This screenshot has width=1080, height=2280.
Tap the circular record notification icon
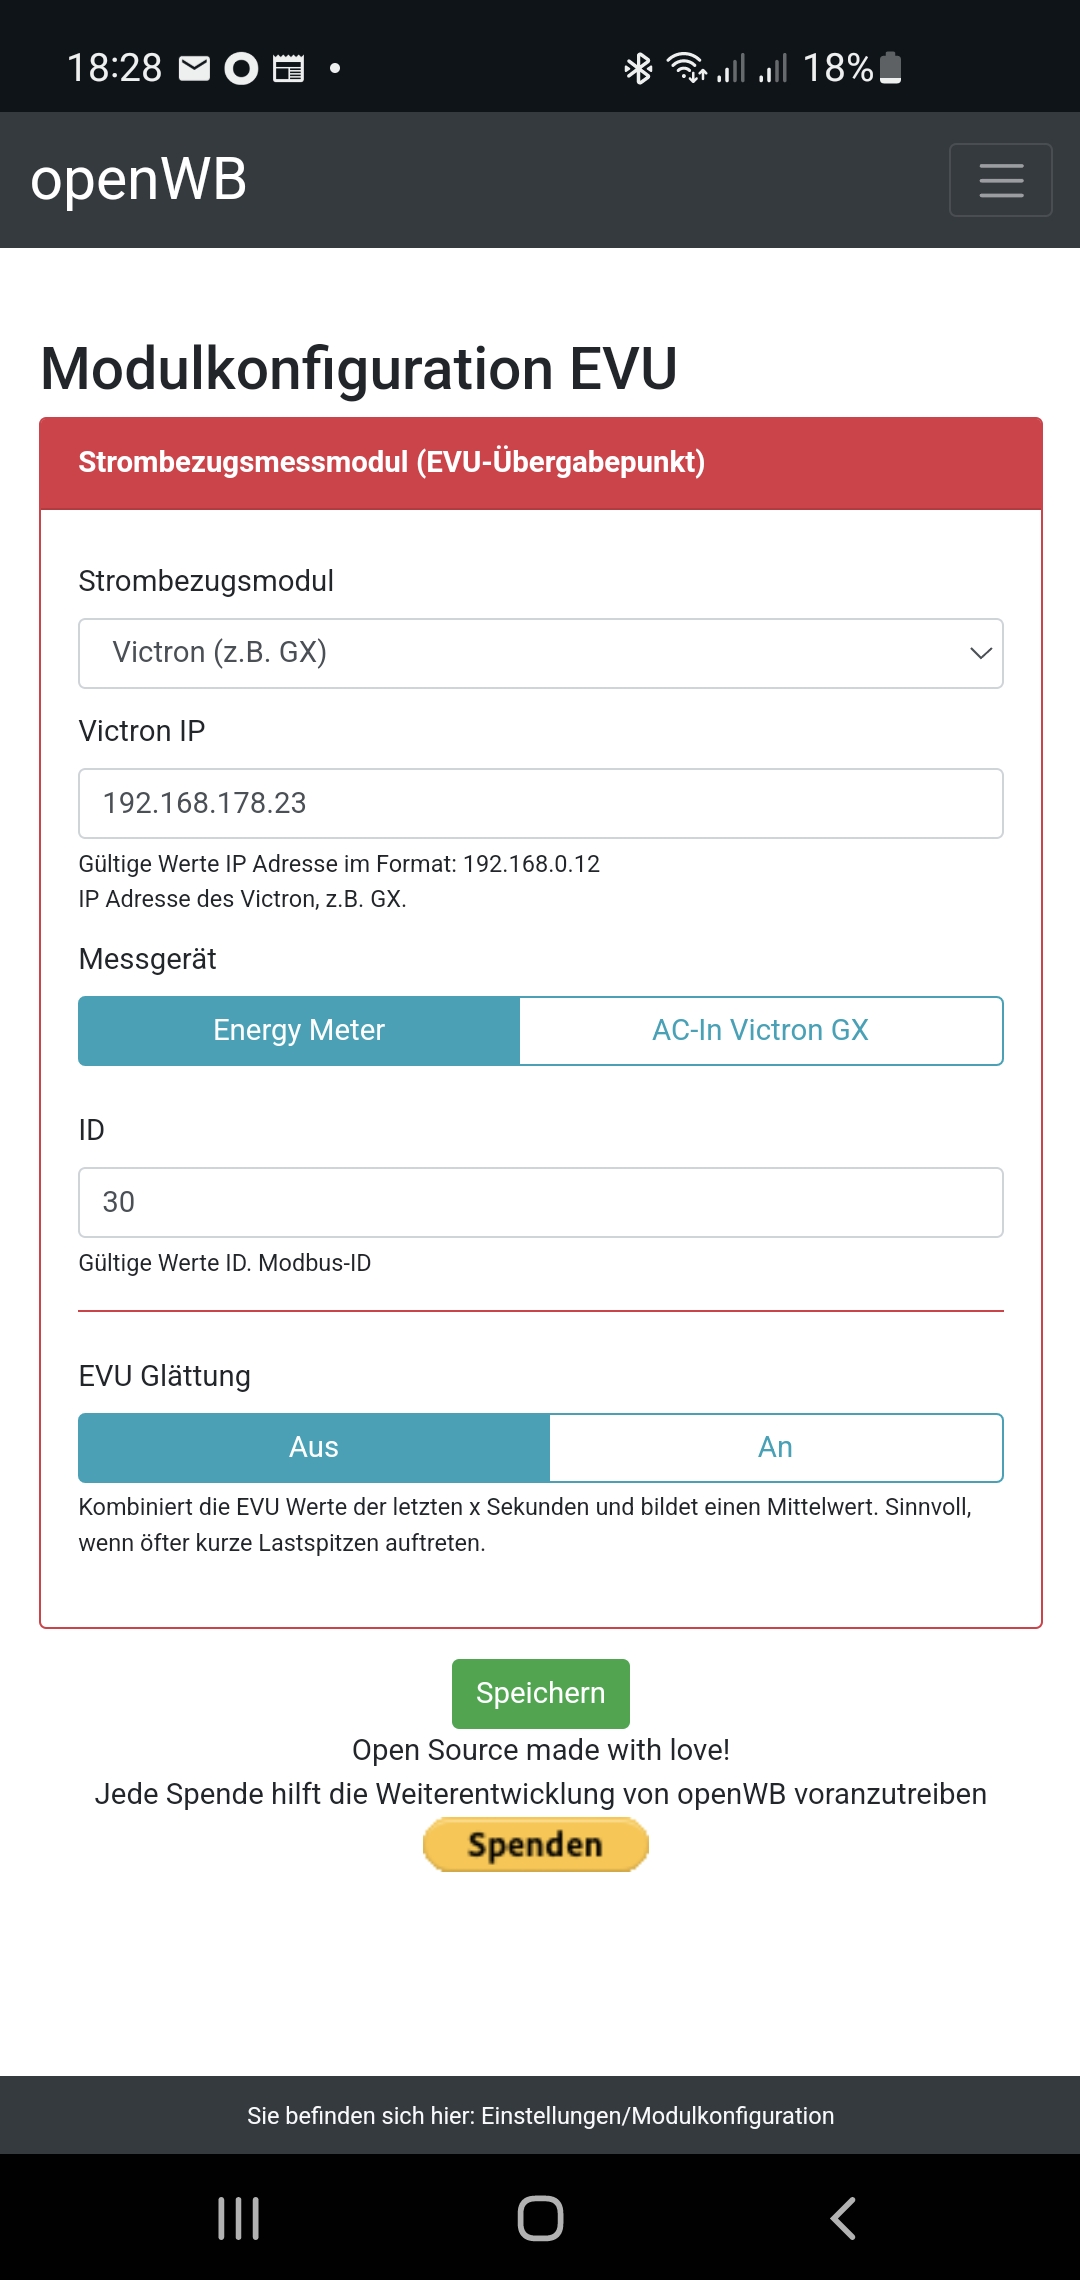[241, 68]
